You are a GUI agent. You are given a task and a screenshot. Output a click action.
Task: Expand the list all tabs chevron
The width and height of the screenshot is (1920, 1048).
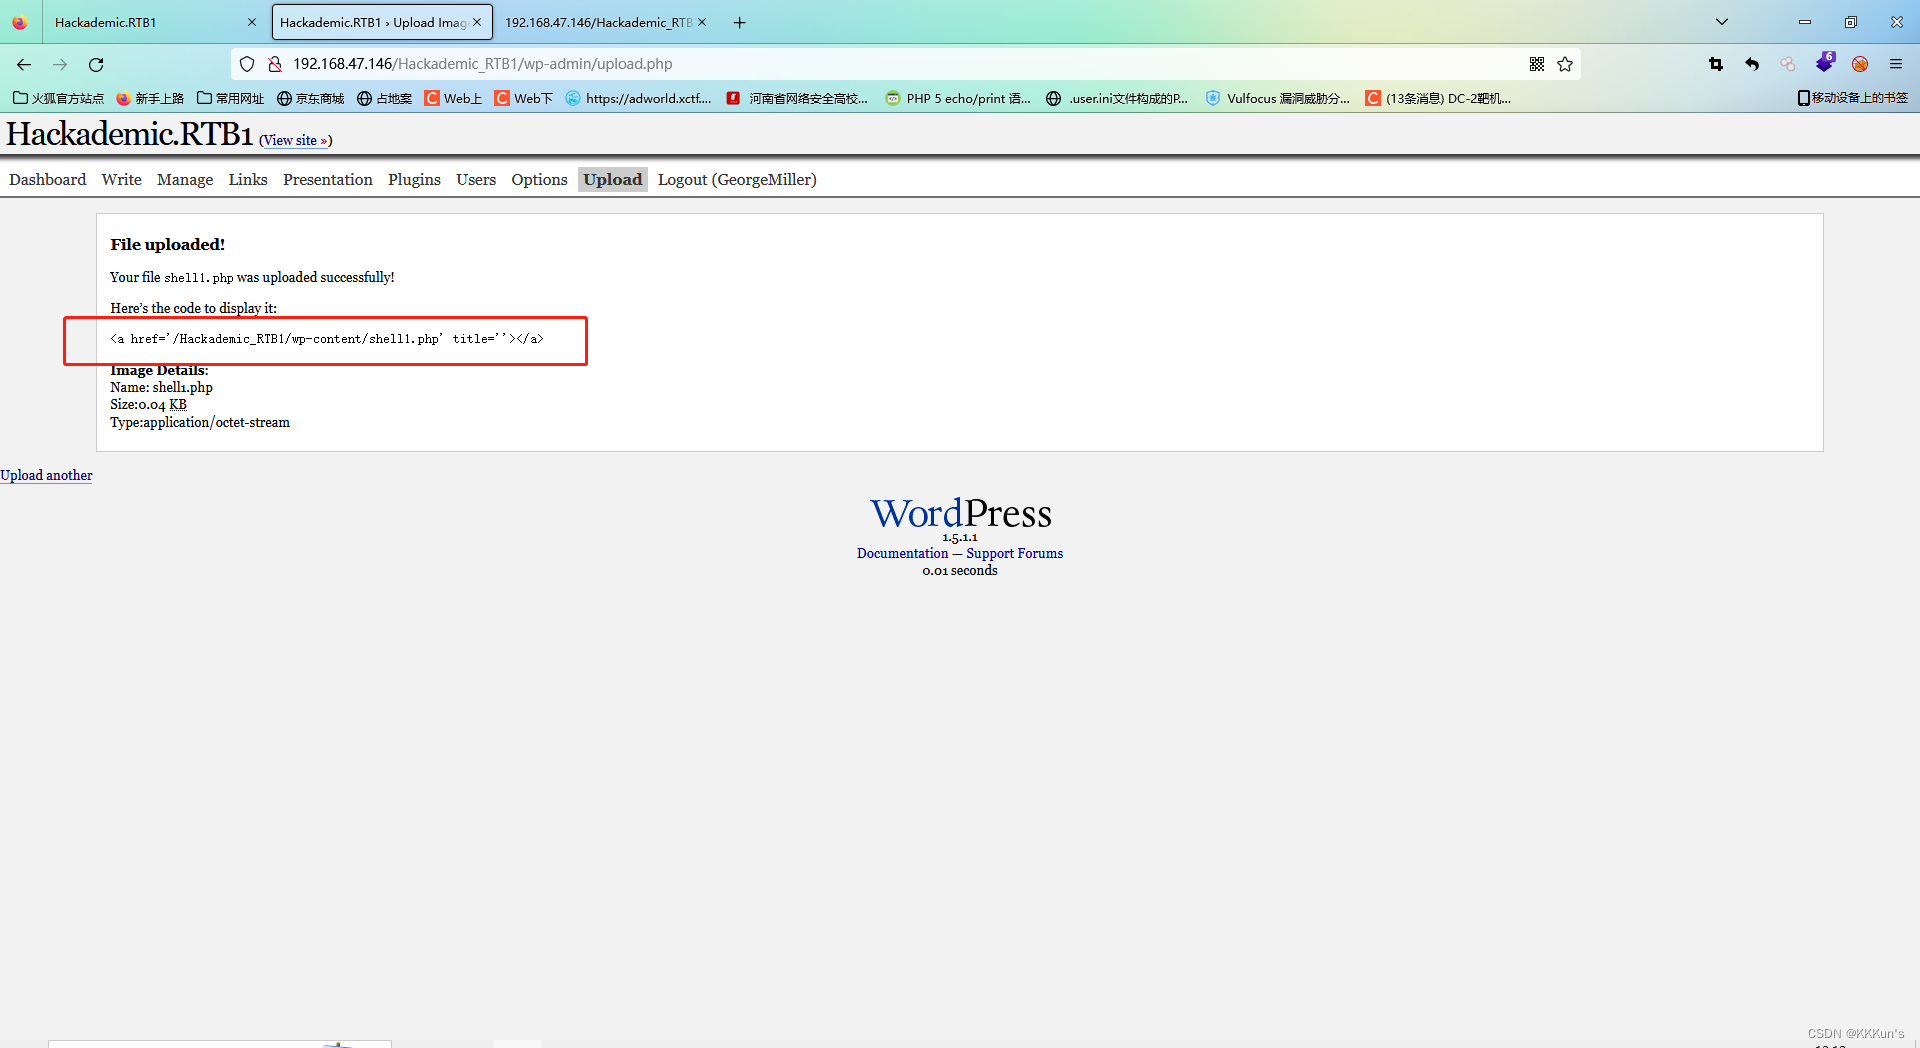1722,22
